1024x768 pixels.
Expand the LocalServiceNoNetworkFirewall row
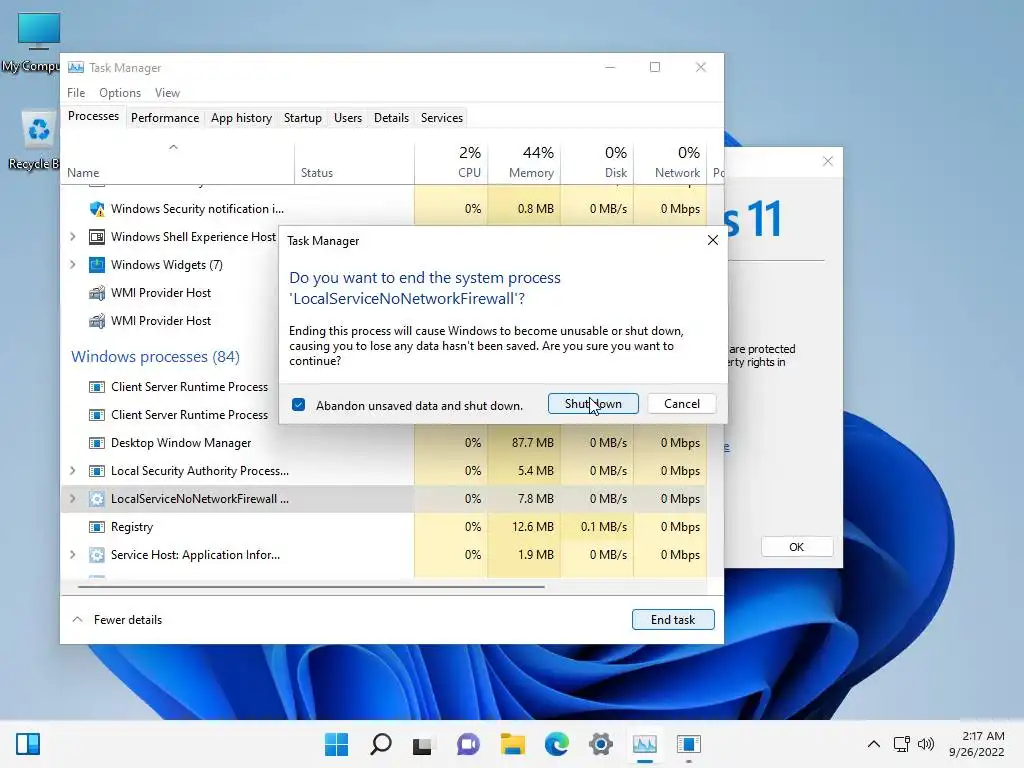pyautogui.click(x=72, y=500)
